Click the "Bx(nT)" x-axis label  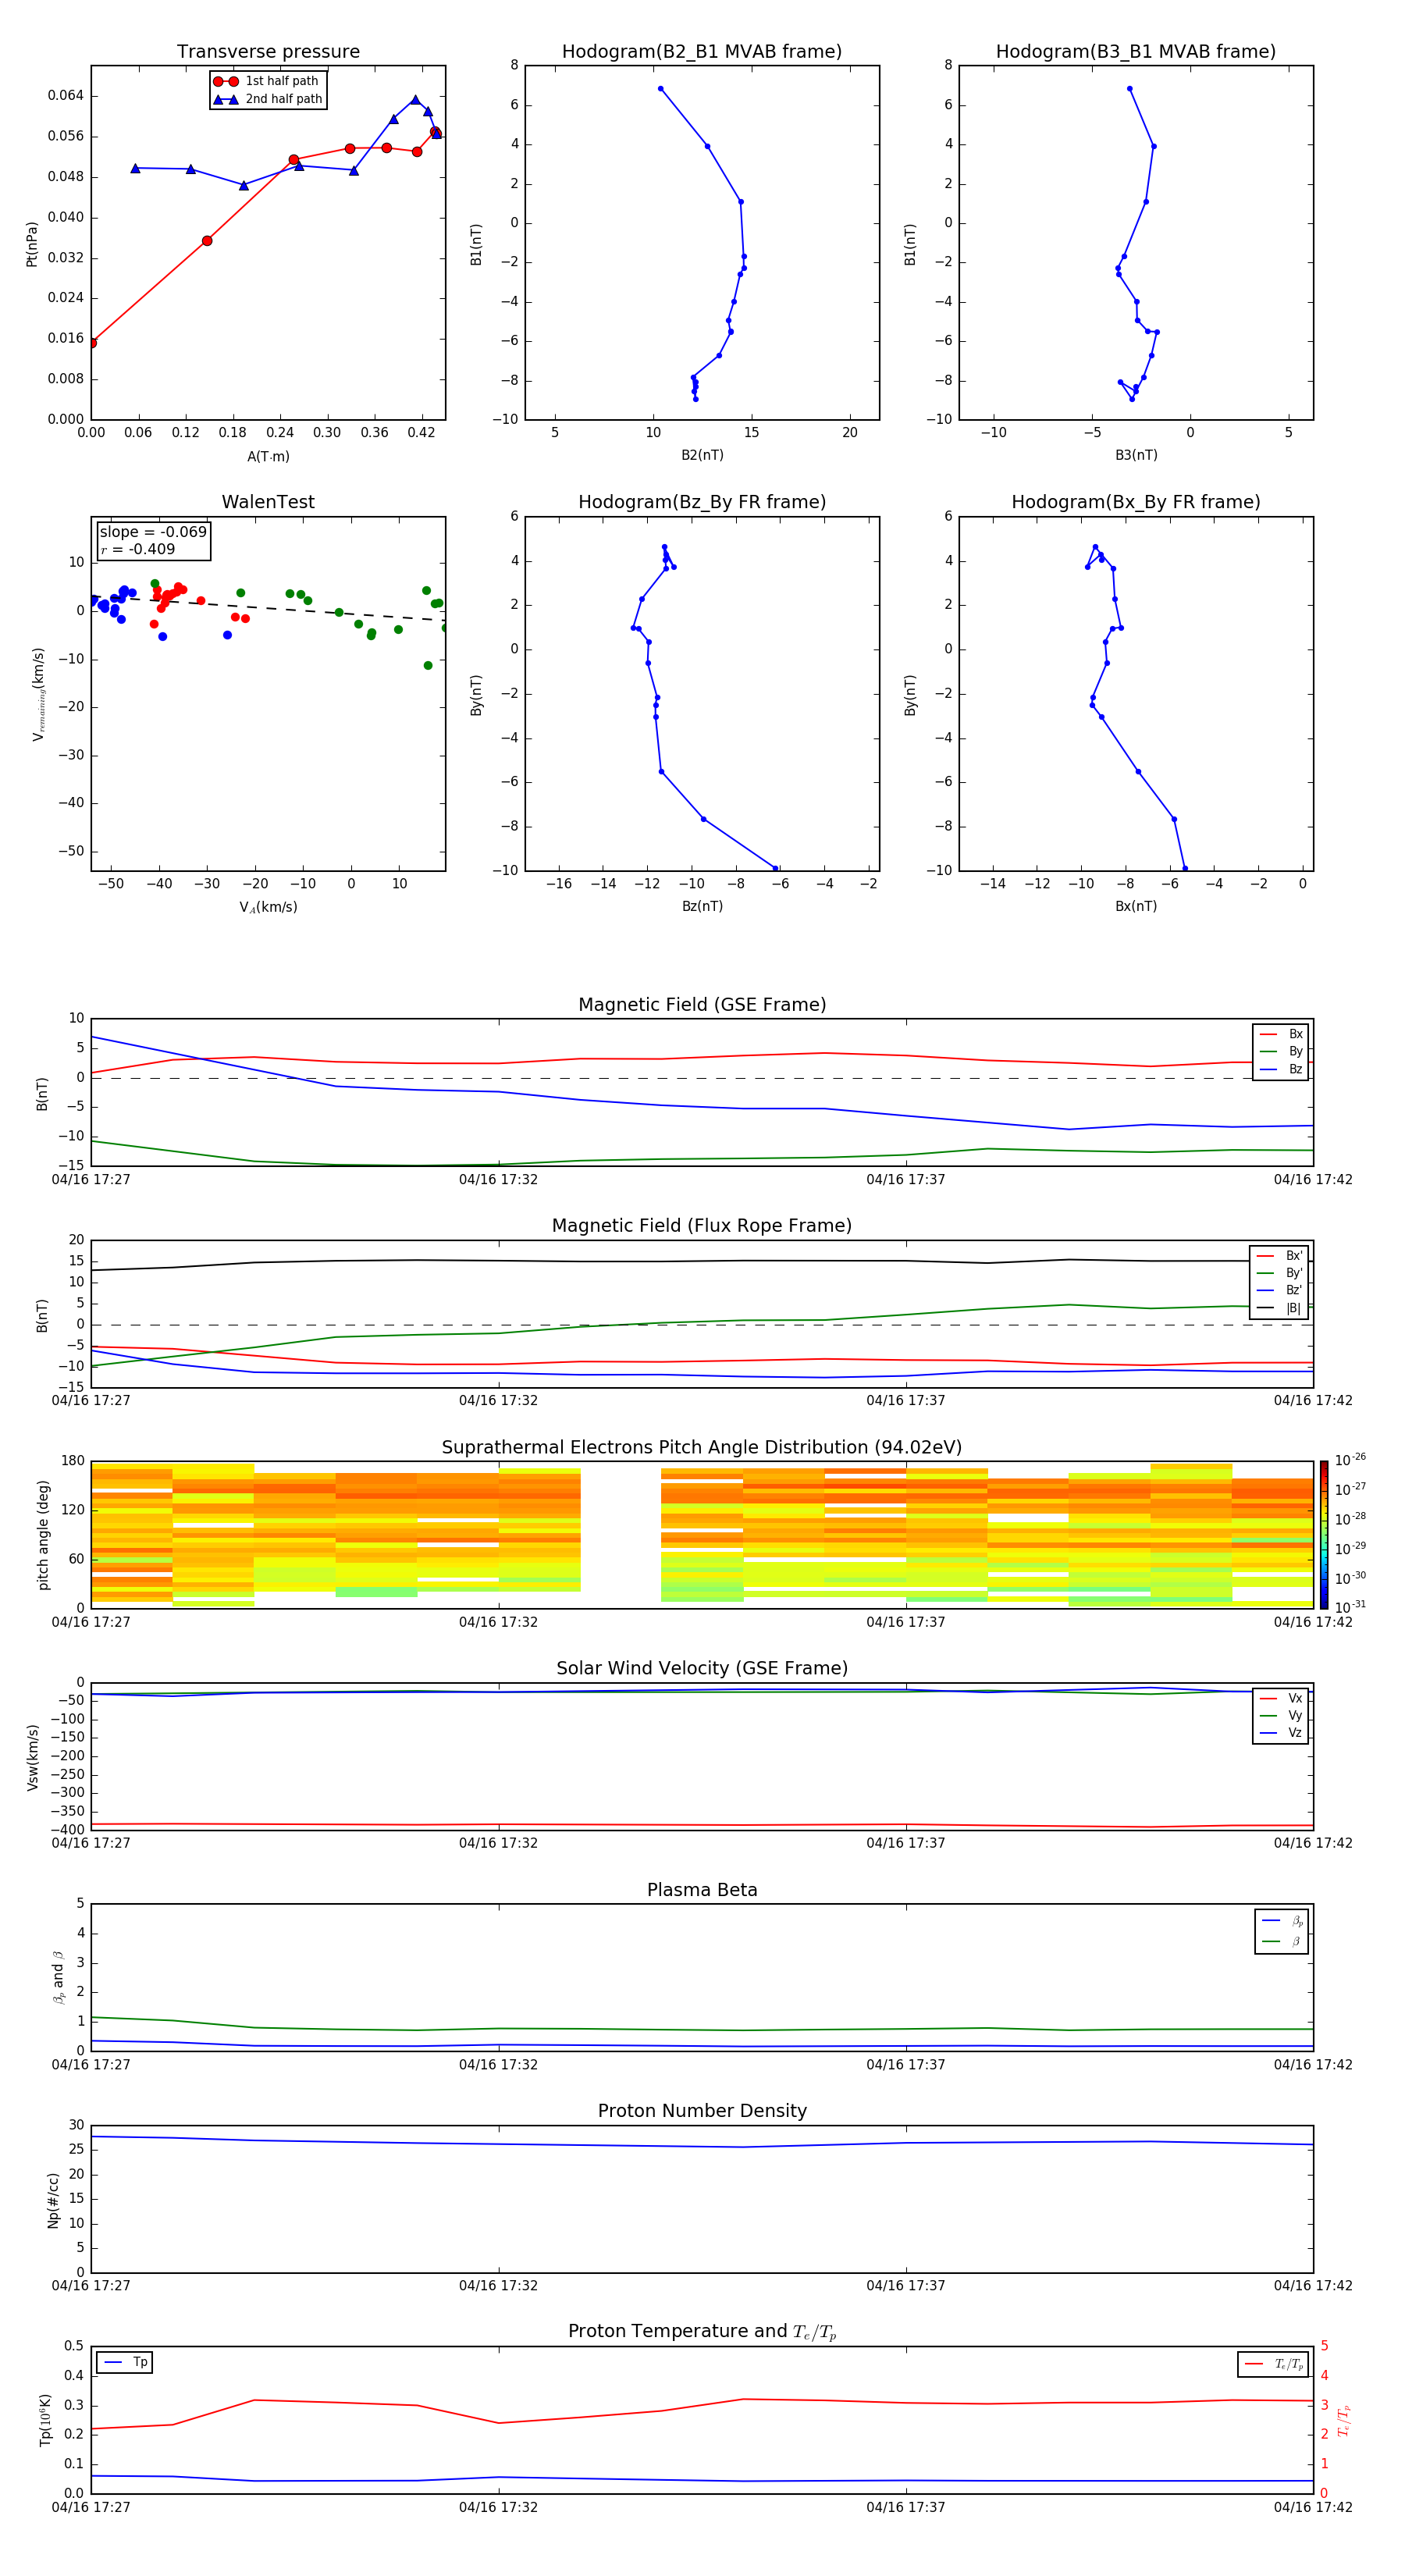click(1136, 906)
